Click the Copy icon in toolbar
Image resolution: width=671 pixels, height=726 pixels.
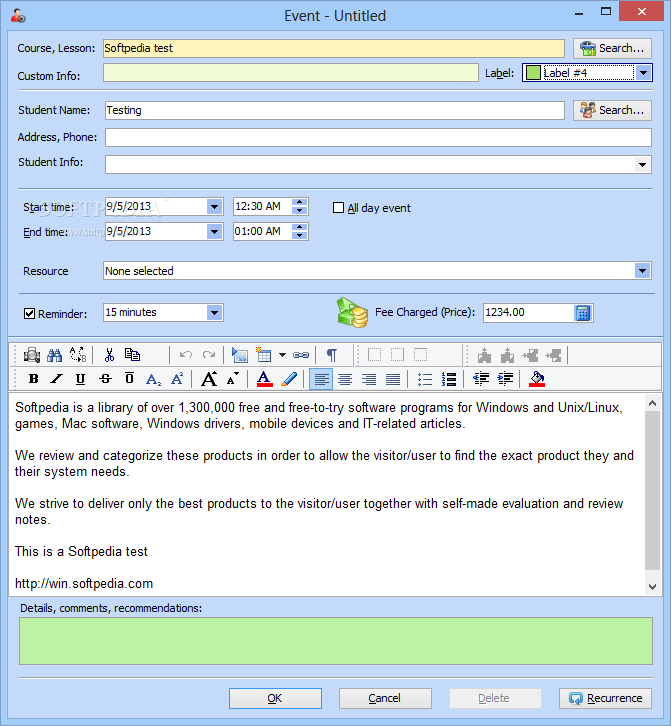(132, 355)
